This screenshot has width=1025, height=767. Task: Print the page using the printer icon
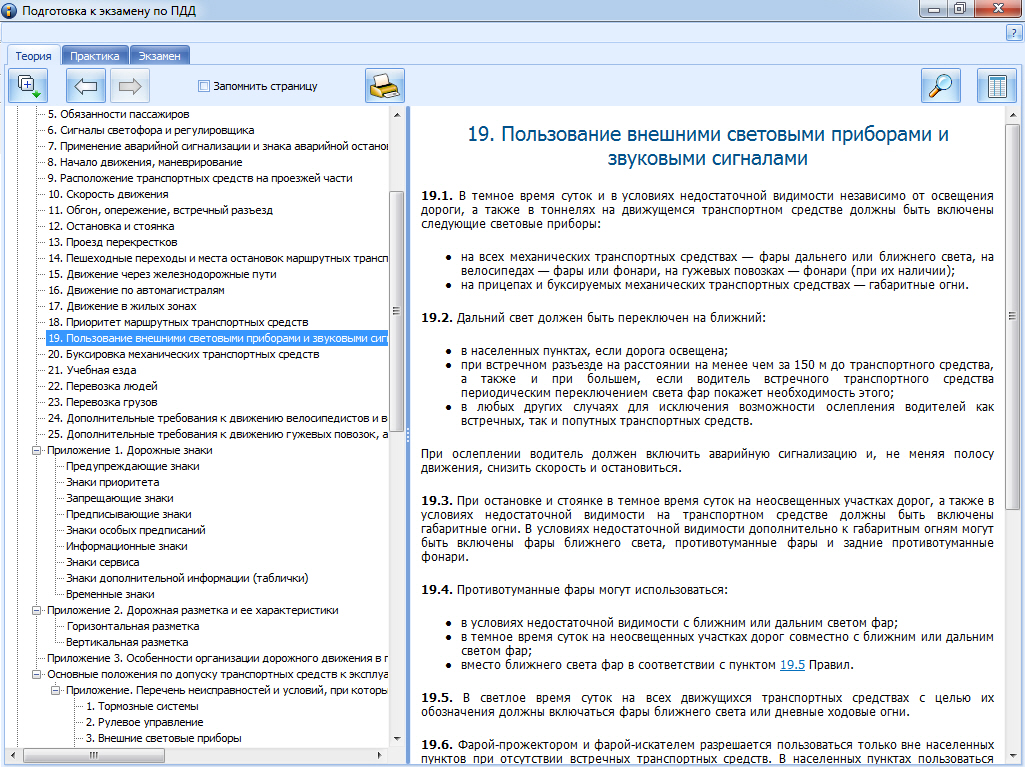384,86
